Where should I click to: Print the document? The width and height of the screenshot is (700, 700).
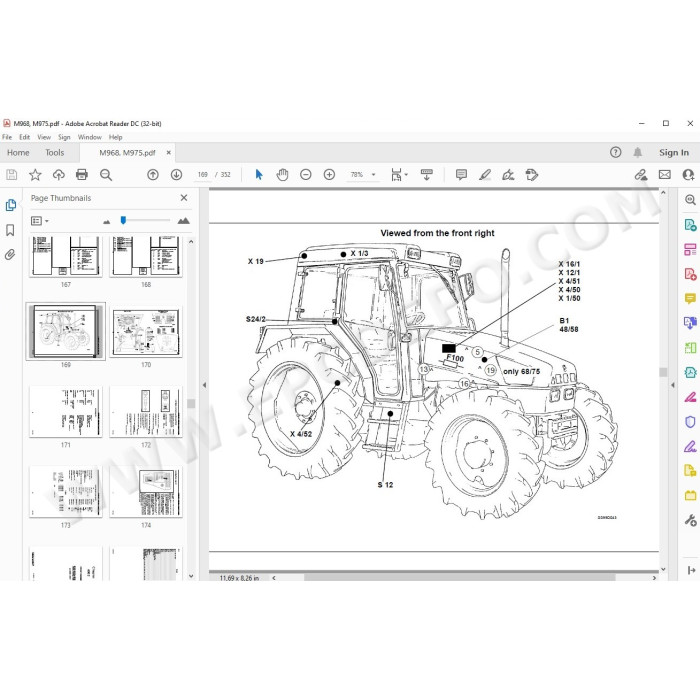tap(82, 175)
